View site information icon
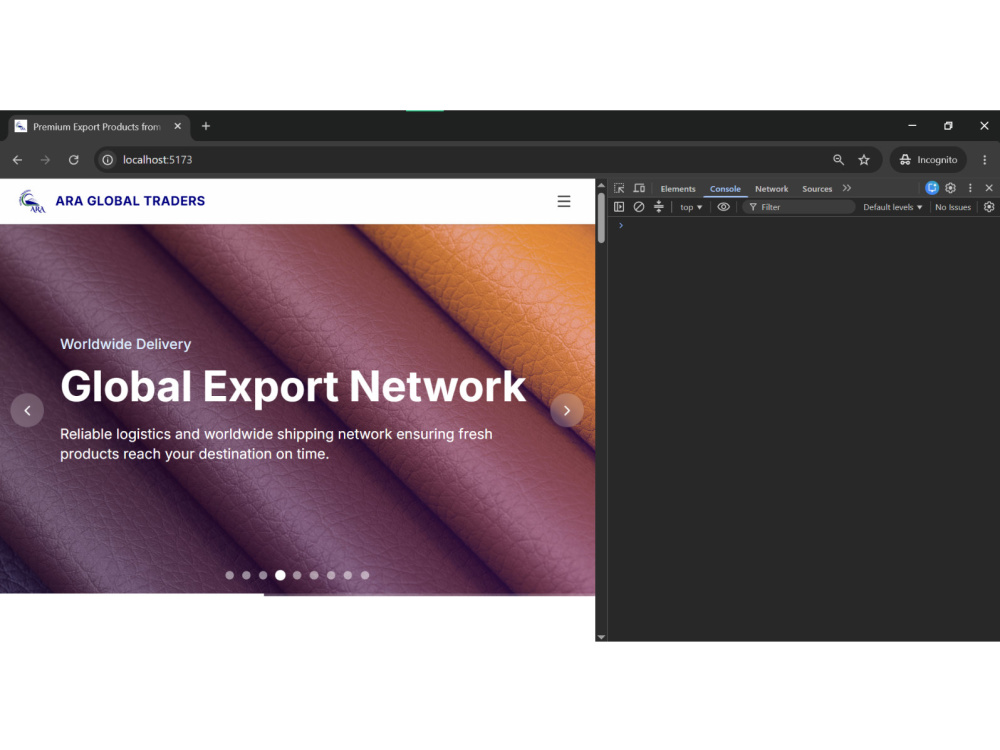The image size is (1000, 750). (x=108, y=160)
